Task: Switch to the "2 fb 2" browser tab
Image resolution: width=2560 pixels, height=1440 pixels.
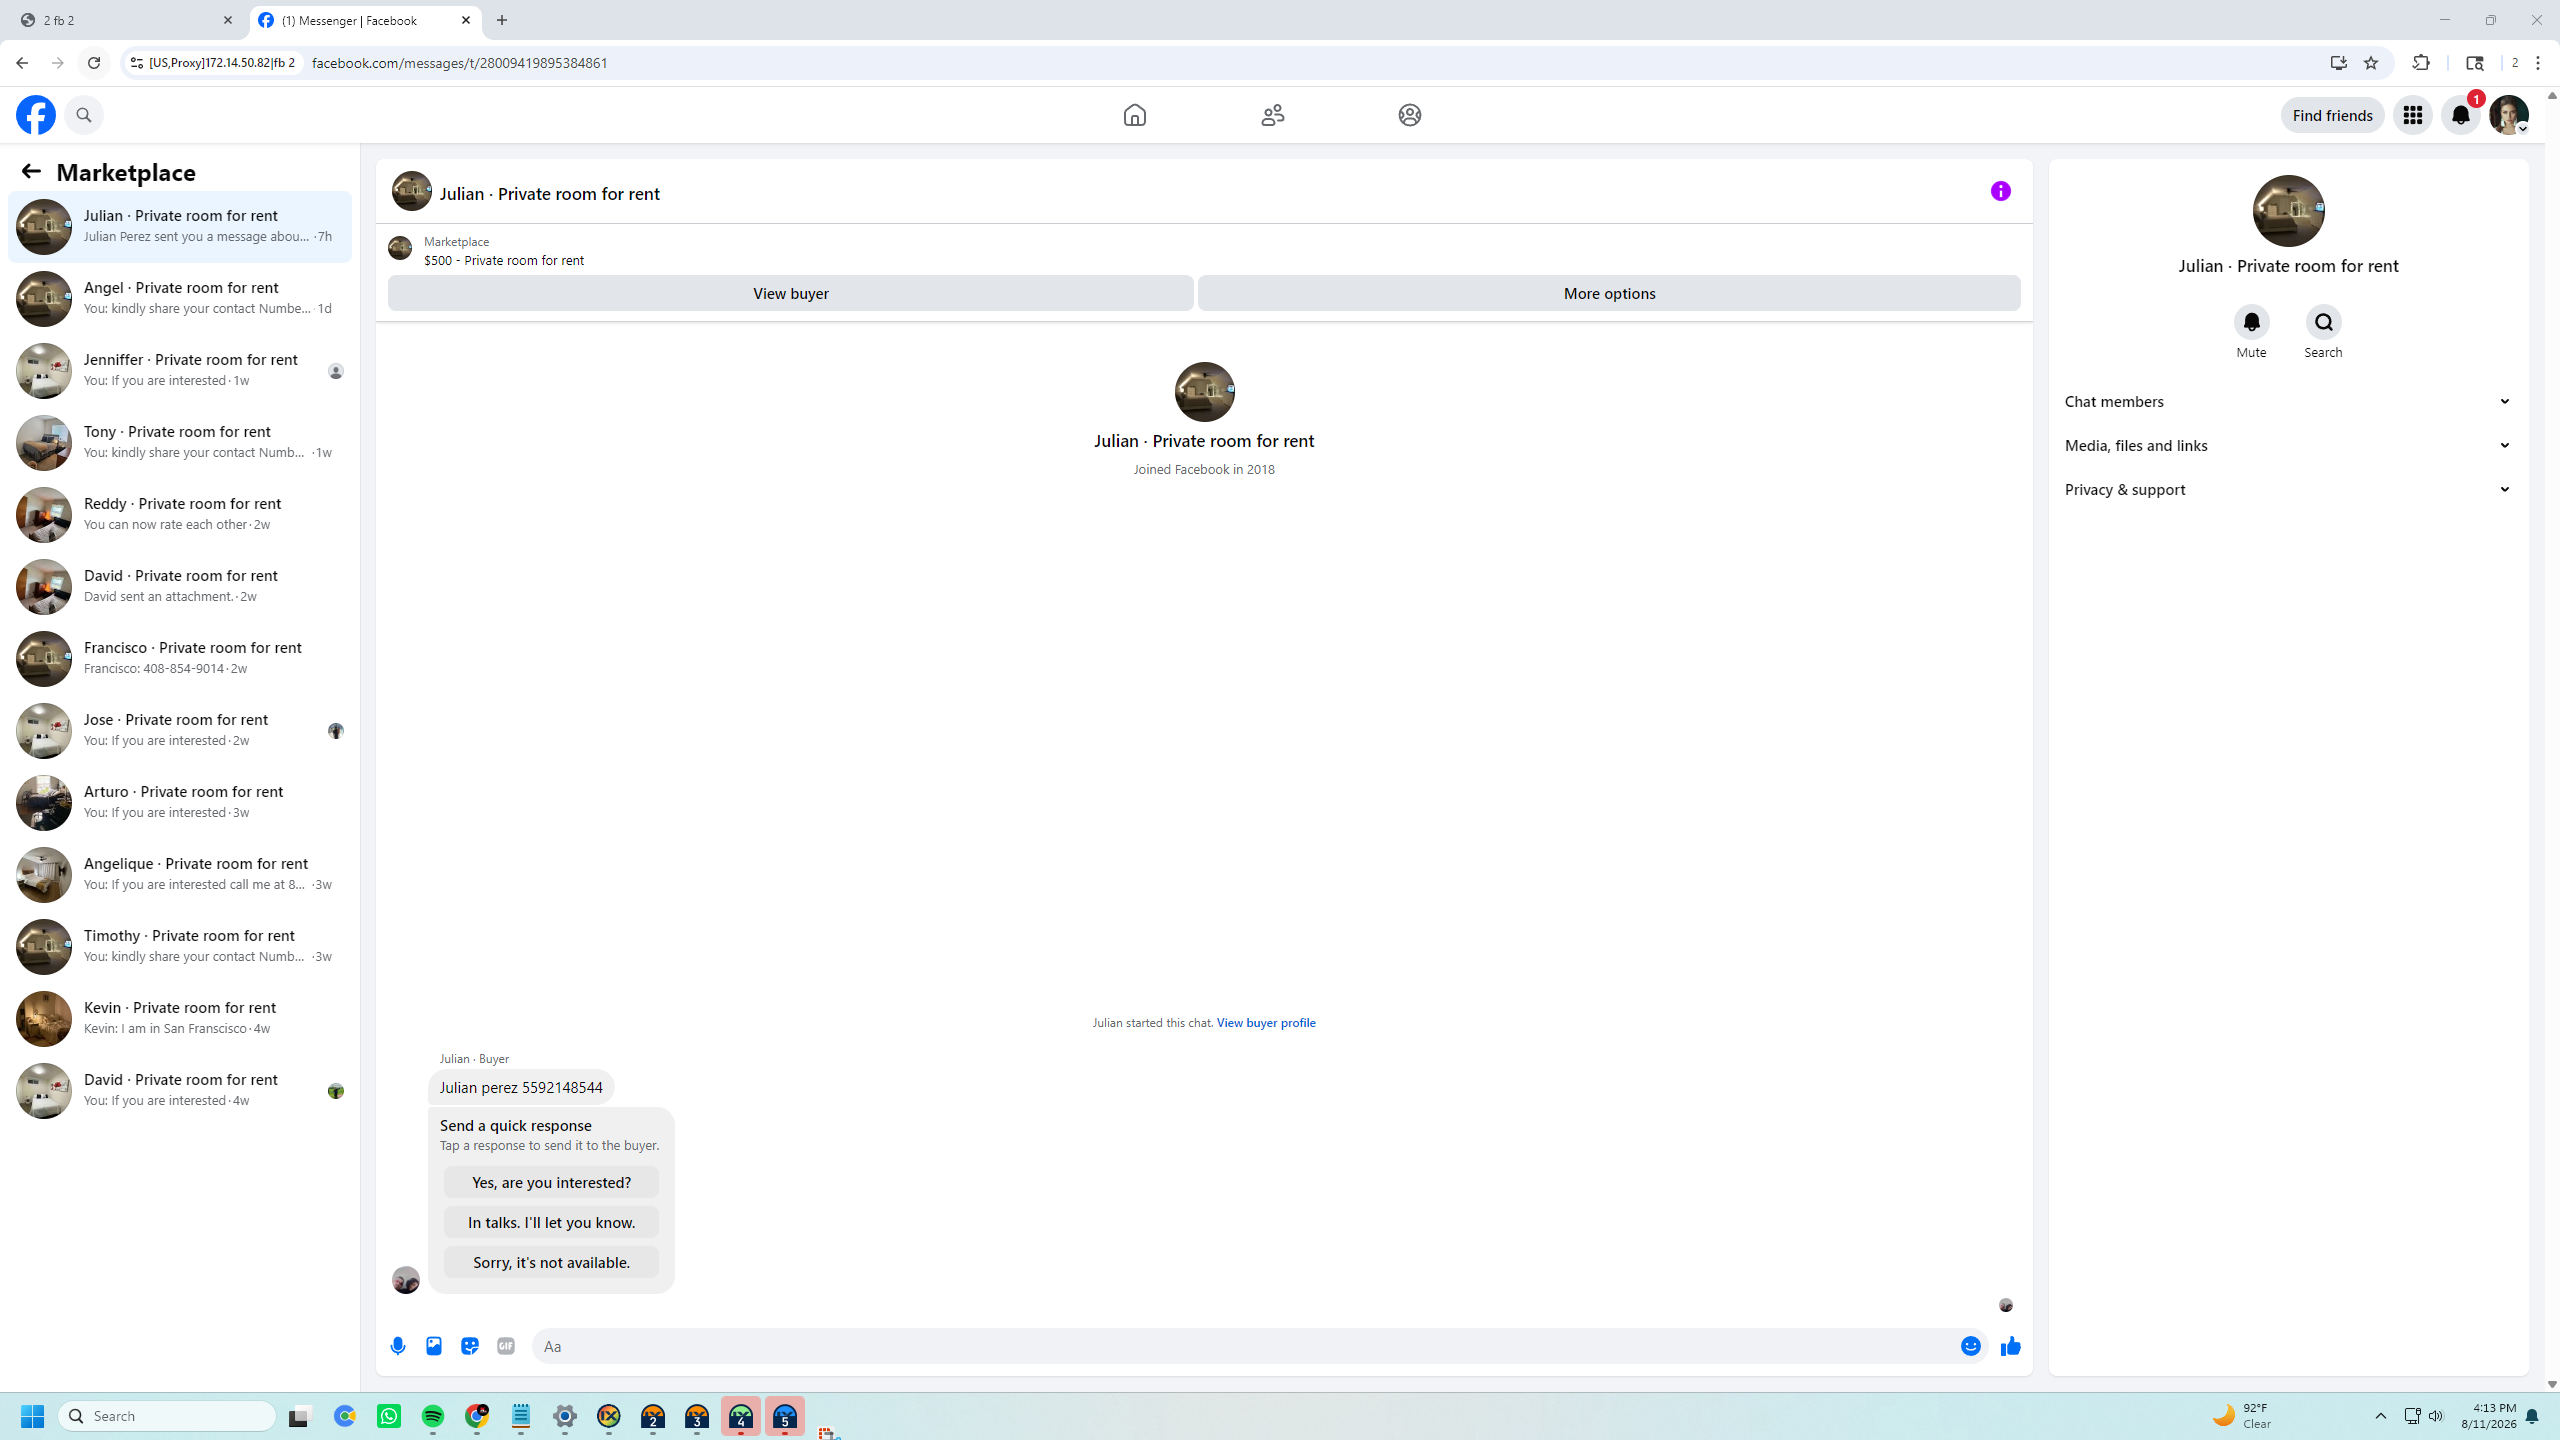Action: coord(127,20)
